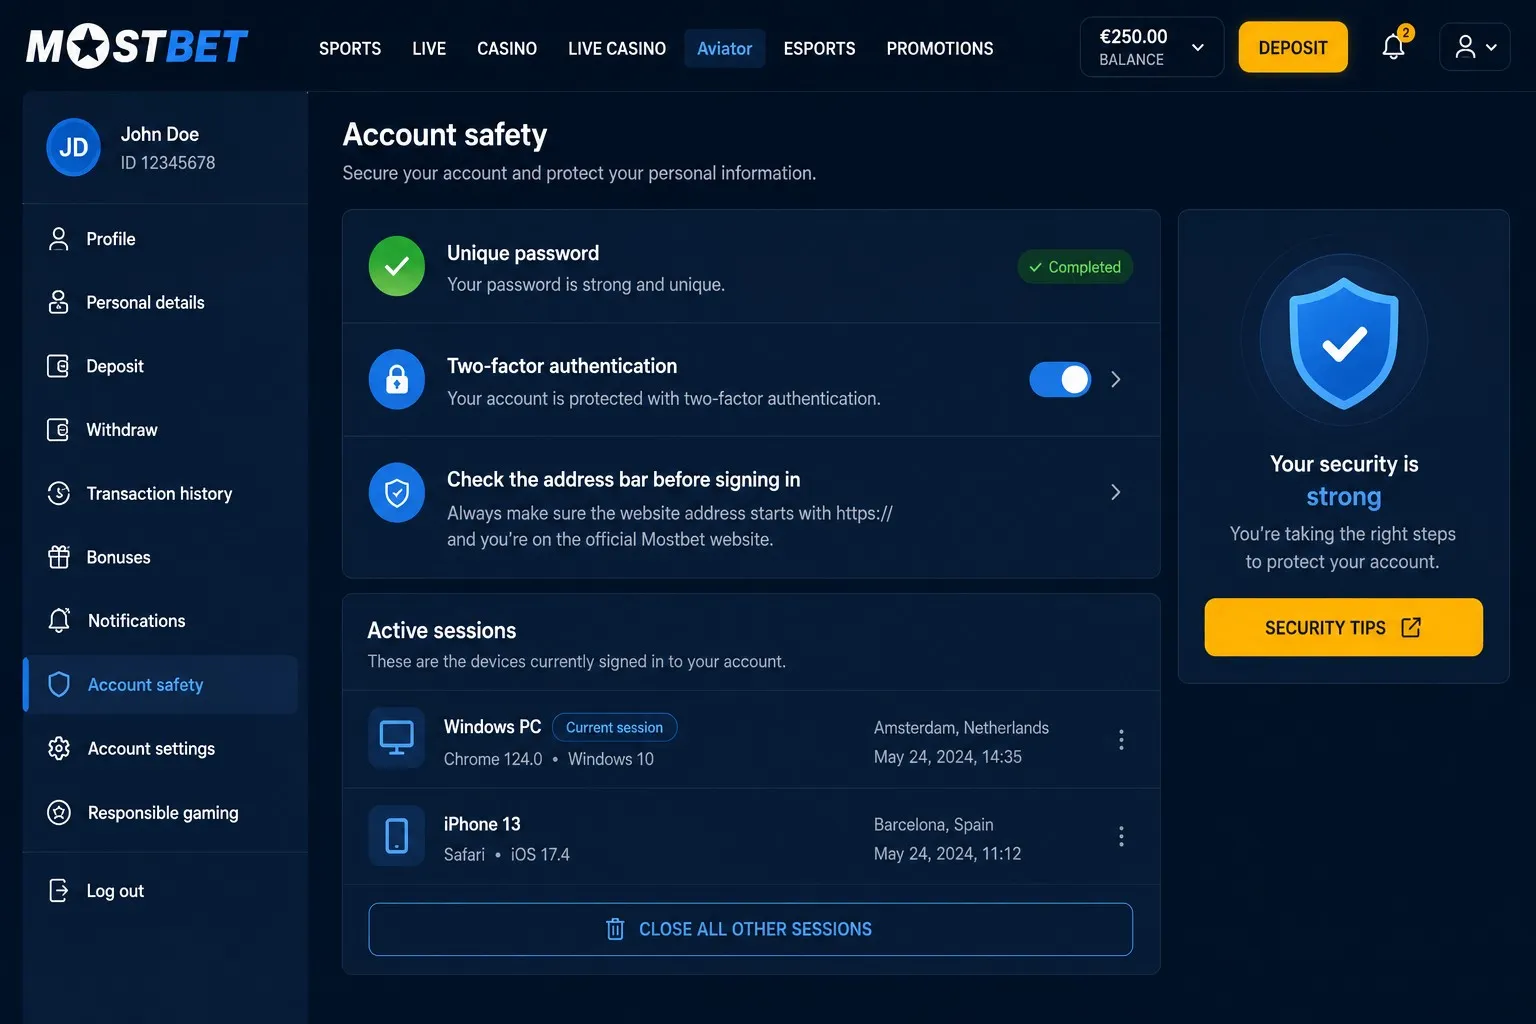Click the Completed status badge
Viewport: 1536px width, 1024px height.
coord(1075,267)
